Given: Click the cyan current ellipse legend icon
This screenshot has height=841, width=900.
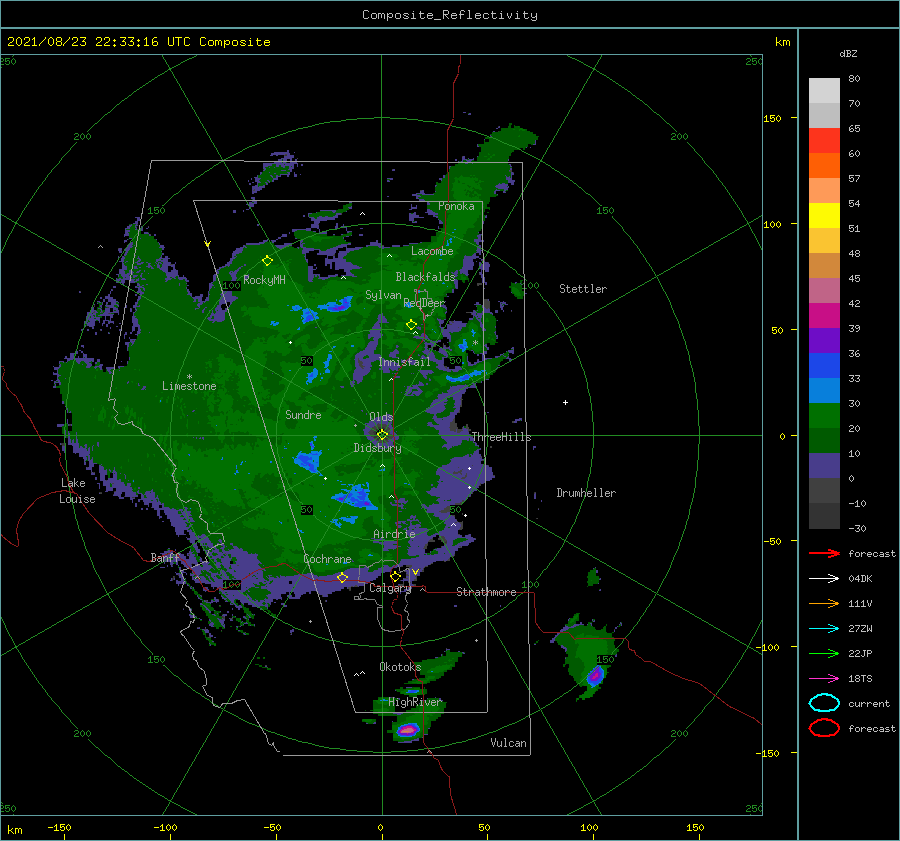Looking at the screenshot, I should pos(824,703).
